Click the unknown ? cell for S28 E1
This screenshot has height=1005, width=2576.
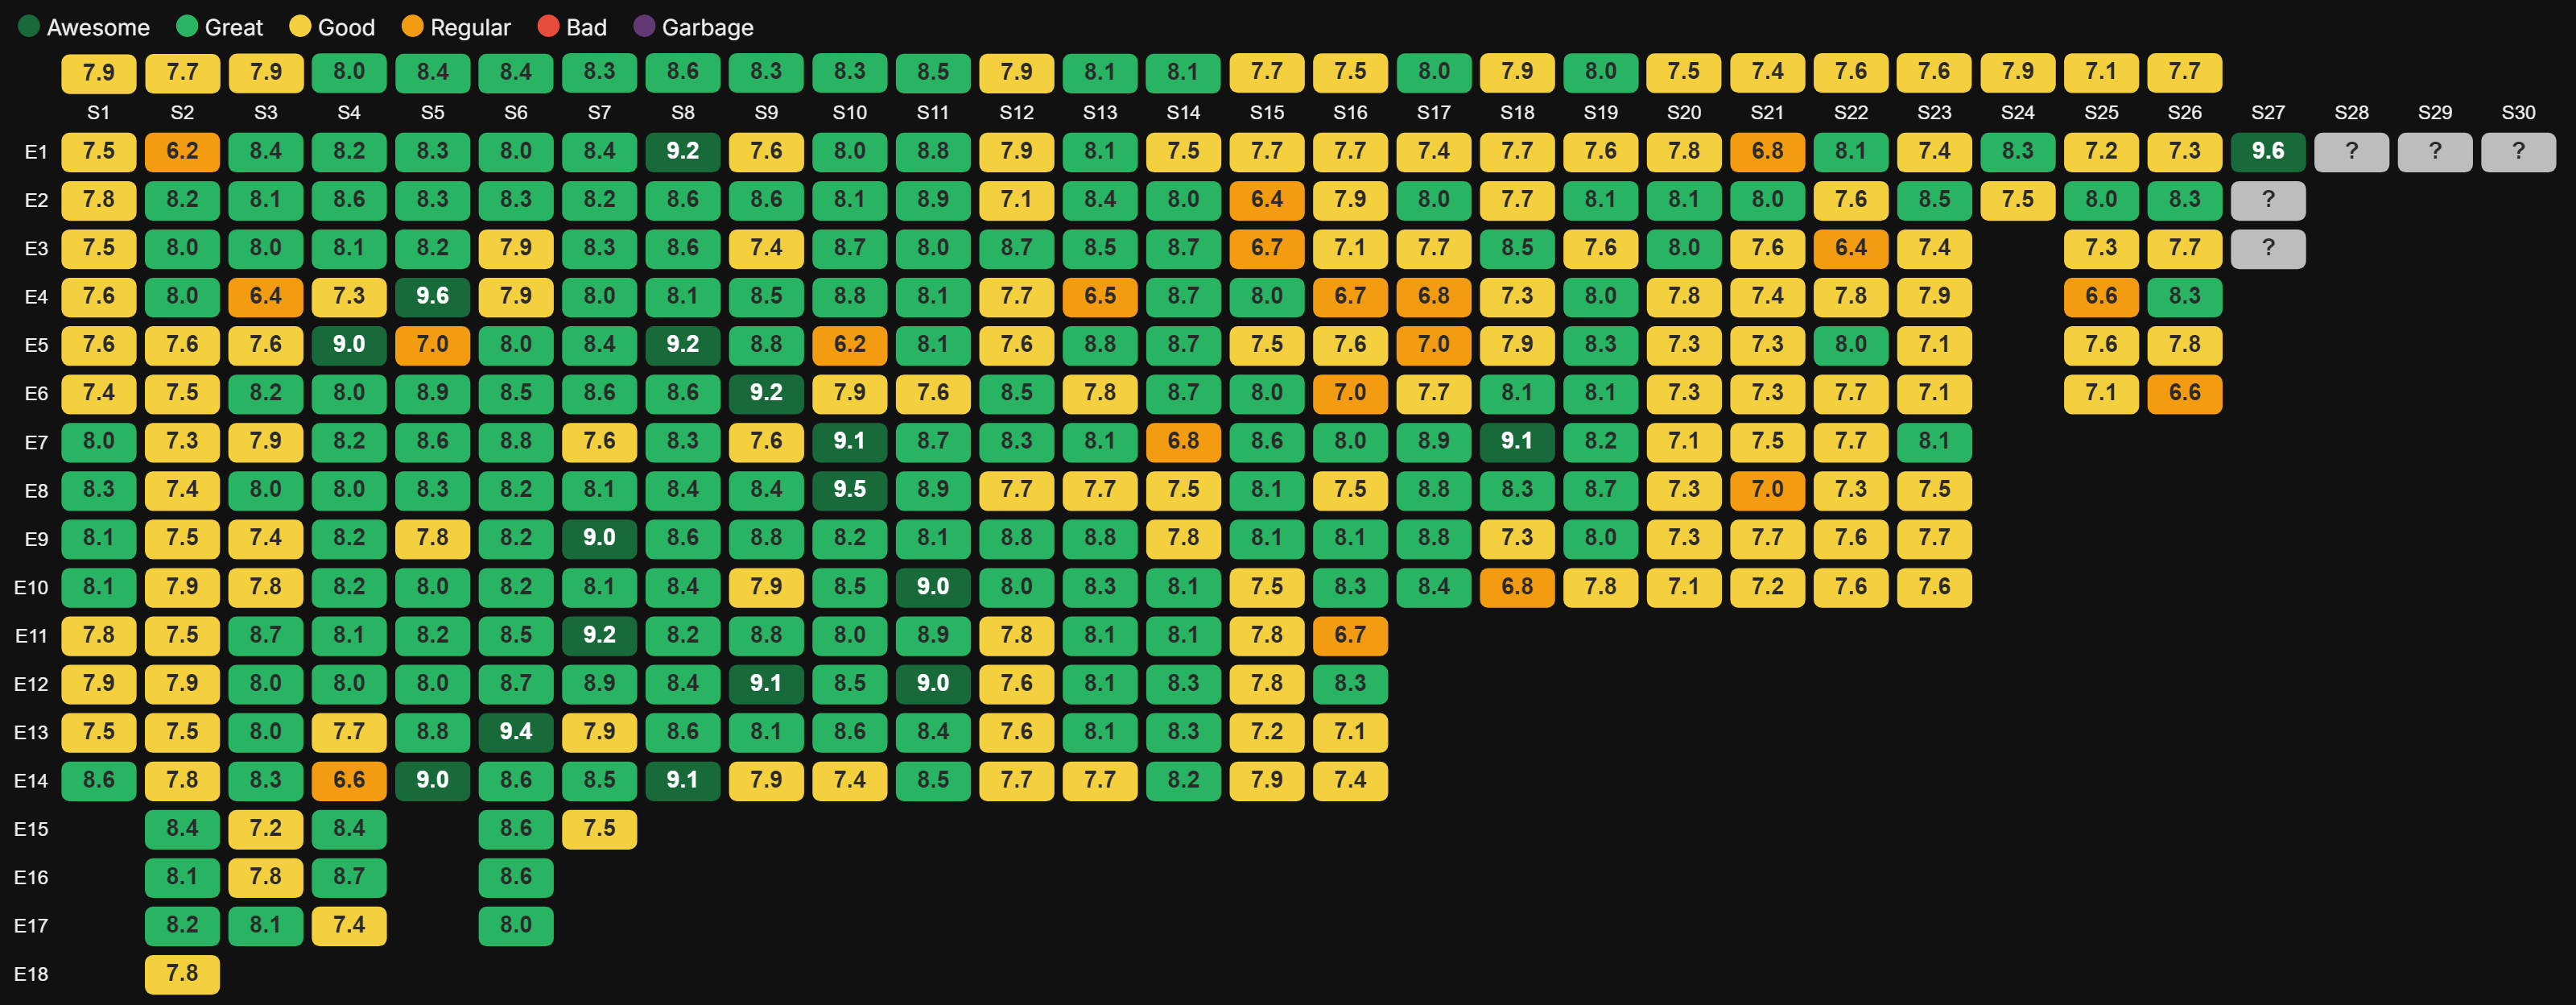tap(2351, 152)
